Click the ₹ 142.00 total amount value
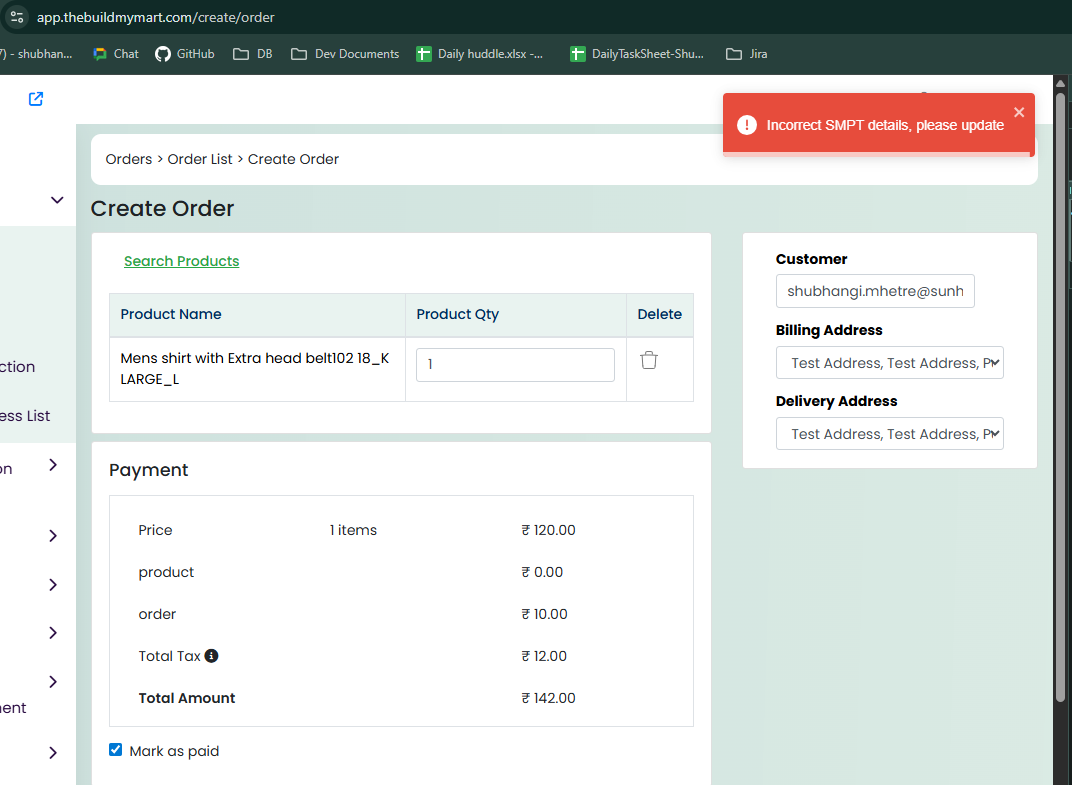Viewport: 1072px width, 785px height. point(548,698)
